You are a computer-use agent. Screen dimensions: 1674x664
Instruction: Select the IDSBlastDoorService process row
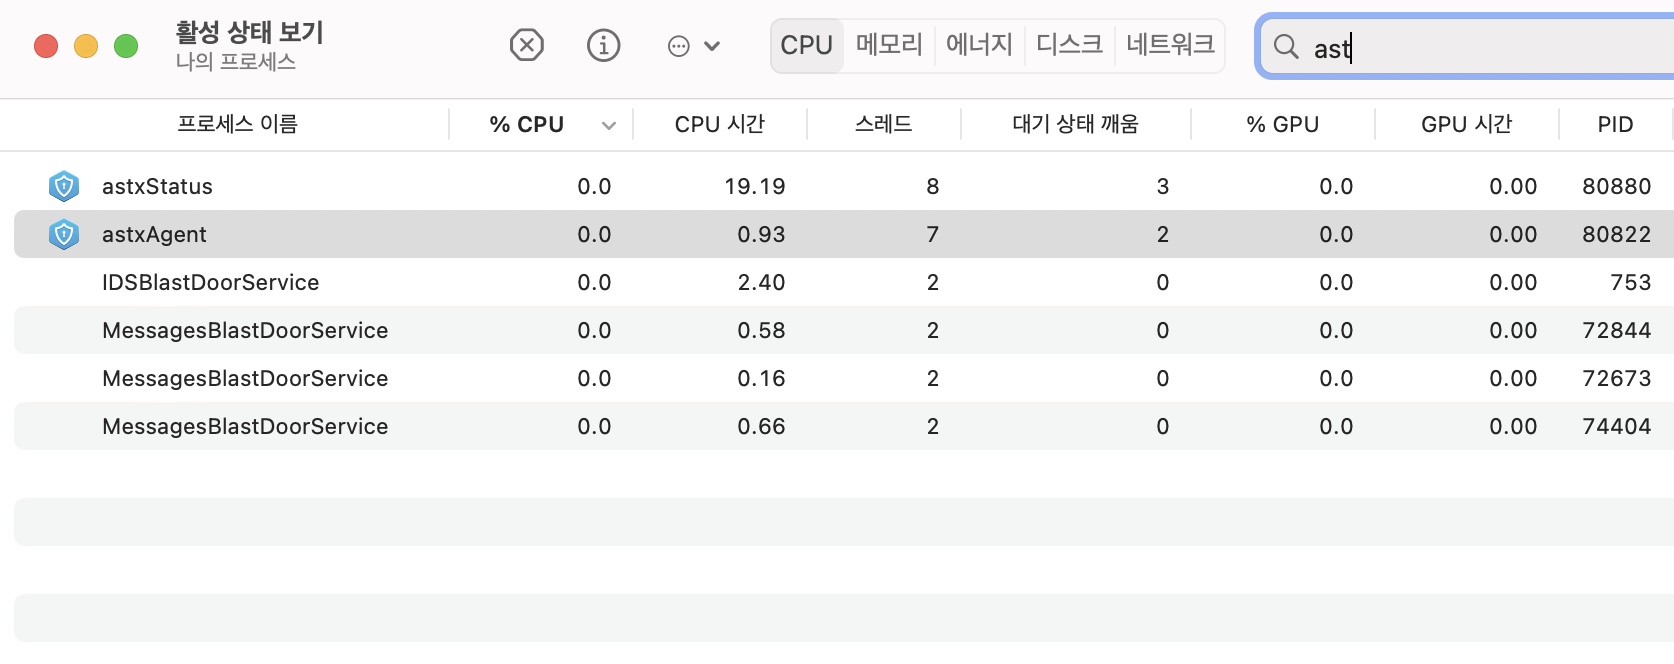pos(844,282)
